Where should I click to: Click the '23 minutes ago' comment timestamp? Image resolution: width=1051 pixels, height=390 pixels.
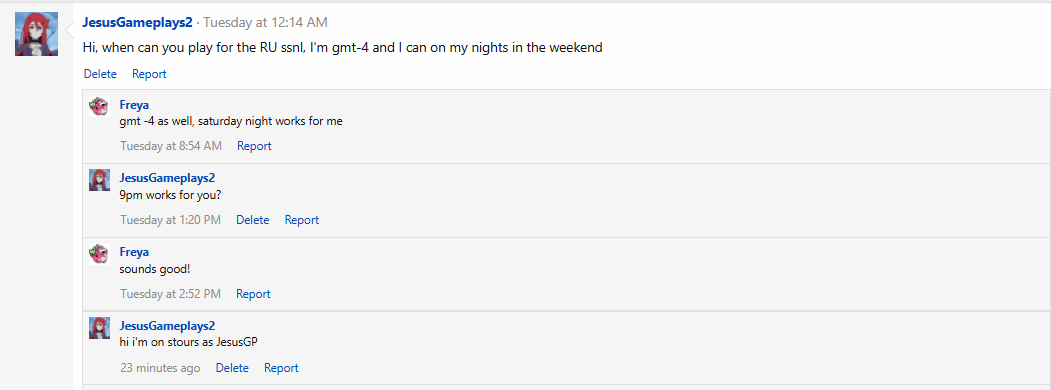[160, 368]
